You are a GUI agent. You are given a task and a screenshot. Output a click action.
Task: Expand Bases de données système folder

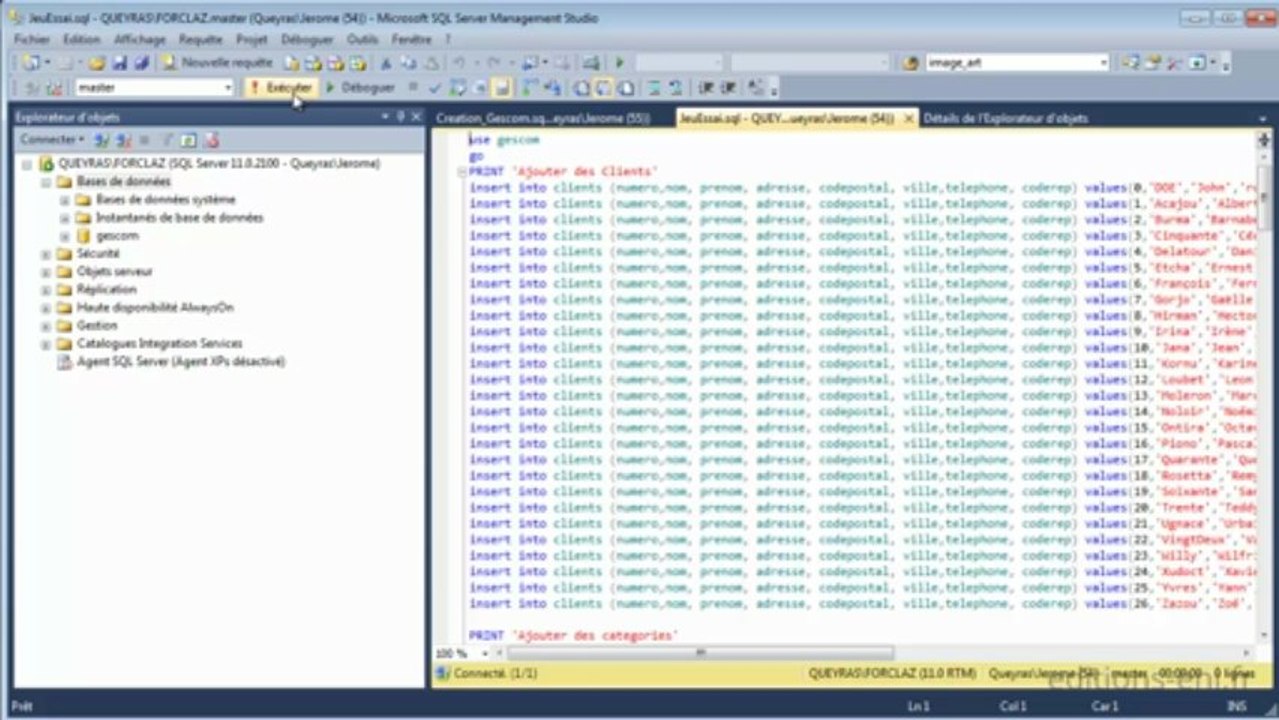[64, 199]
